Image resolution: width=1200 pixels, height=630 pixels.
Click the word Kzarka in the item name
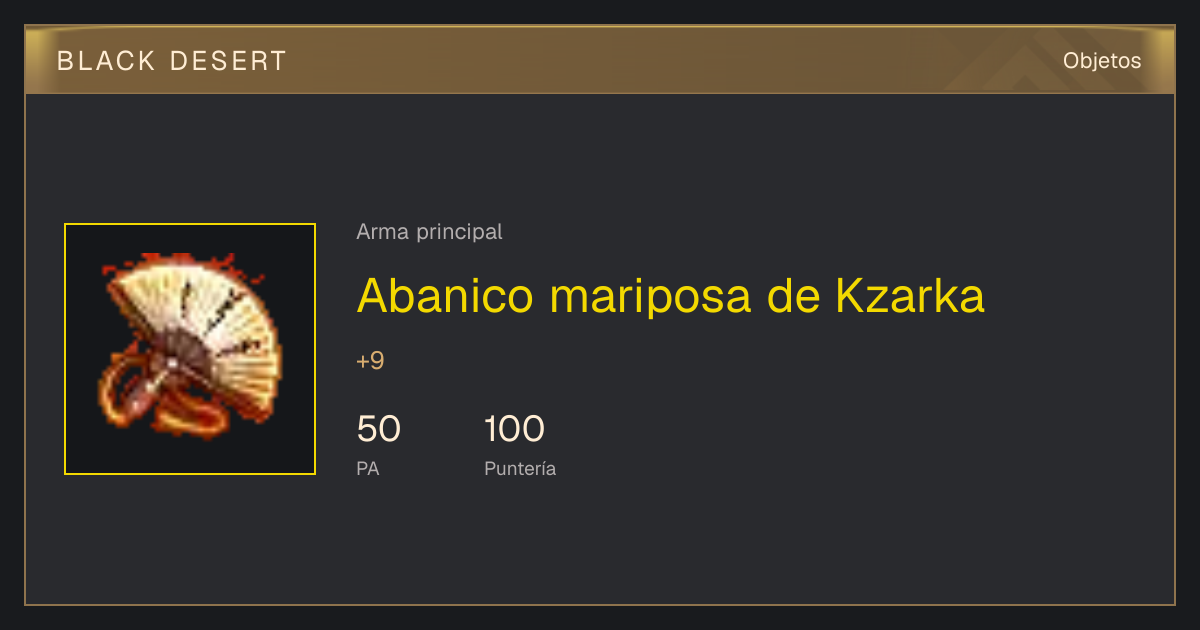[x=910, y=296]
